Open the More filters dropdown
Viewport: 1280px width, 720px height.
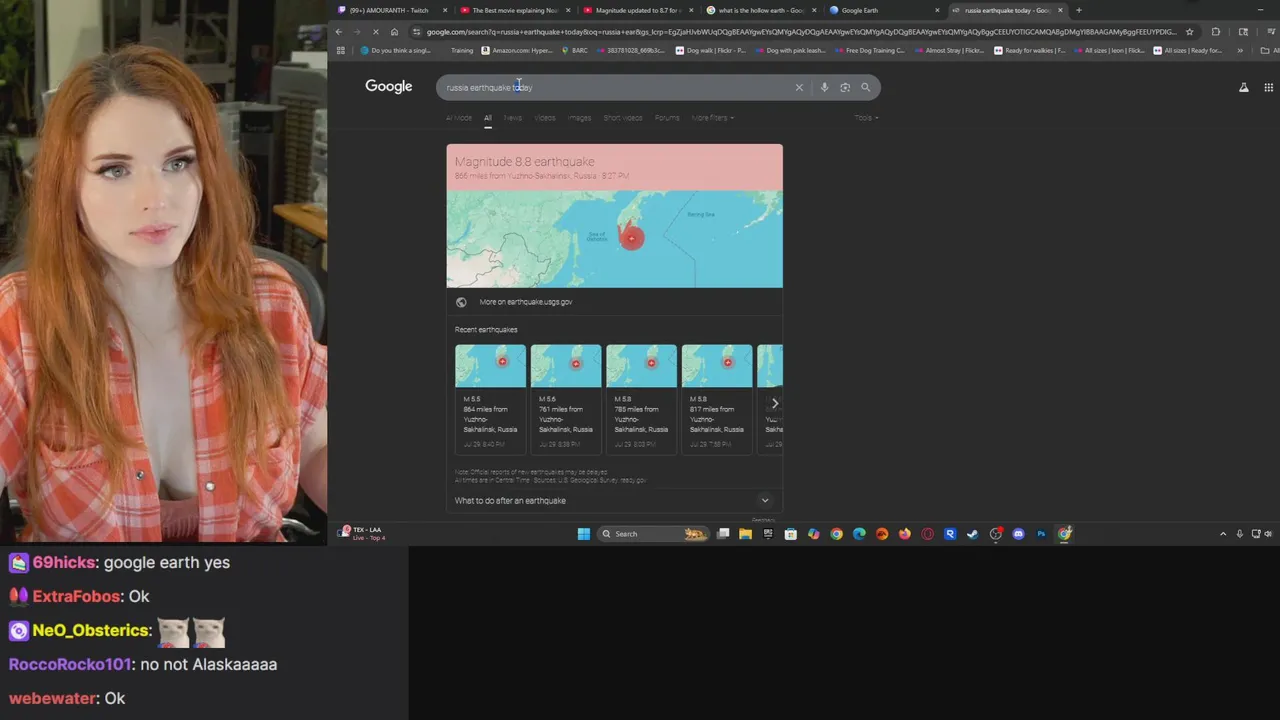713,118
